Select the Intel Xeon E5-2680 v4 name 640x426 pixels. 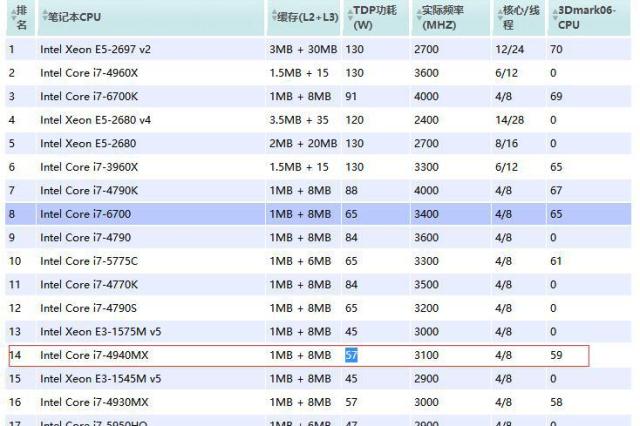(96, 120)
